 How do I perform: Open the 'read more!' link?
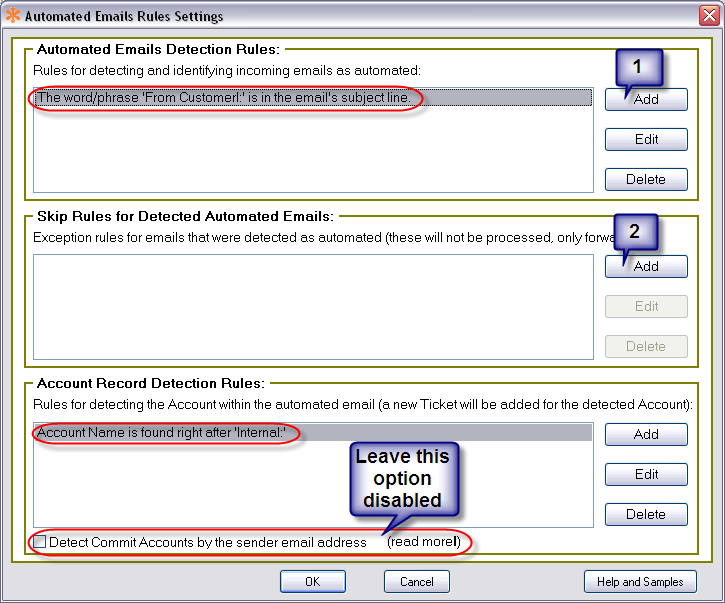(x=424, y=542)
